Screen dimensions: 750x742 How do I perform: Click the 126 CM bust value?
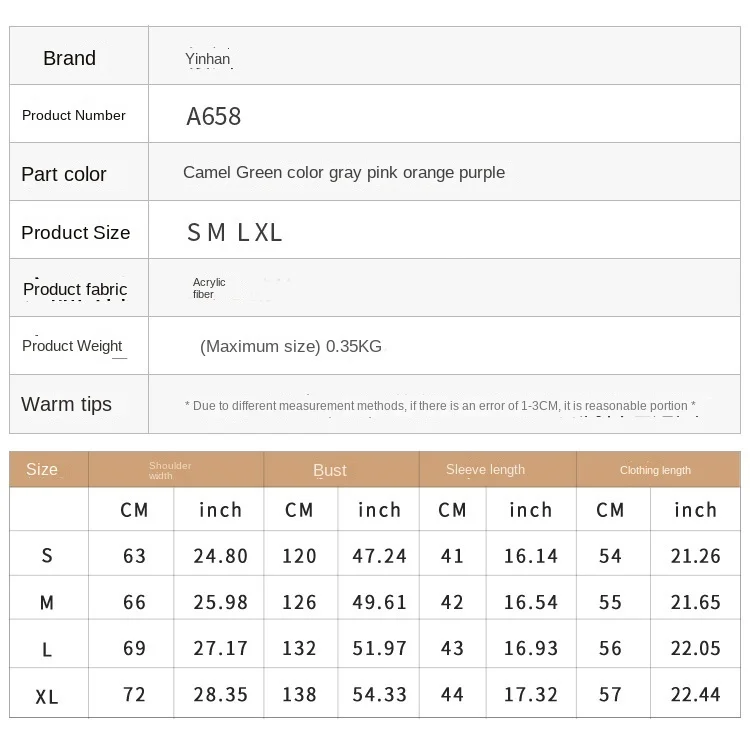pyautogui.click(x=299, y=603)
